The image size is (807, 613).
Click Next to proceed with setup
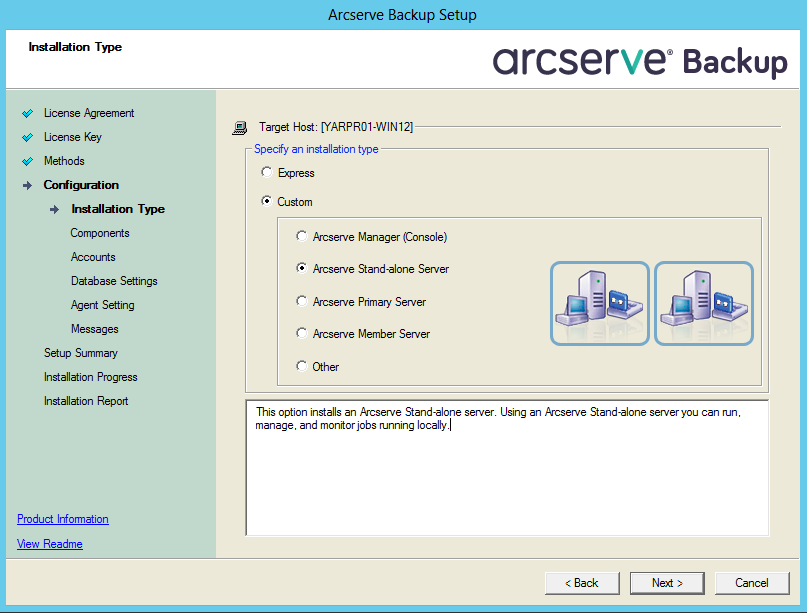point(666,583)
